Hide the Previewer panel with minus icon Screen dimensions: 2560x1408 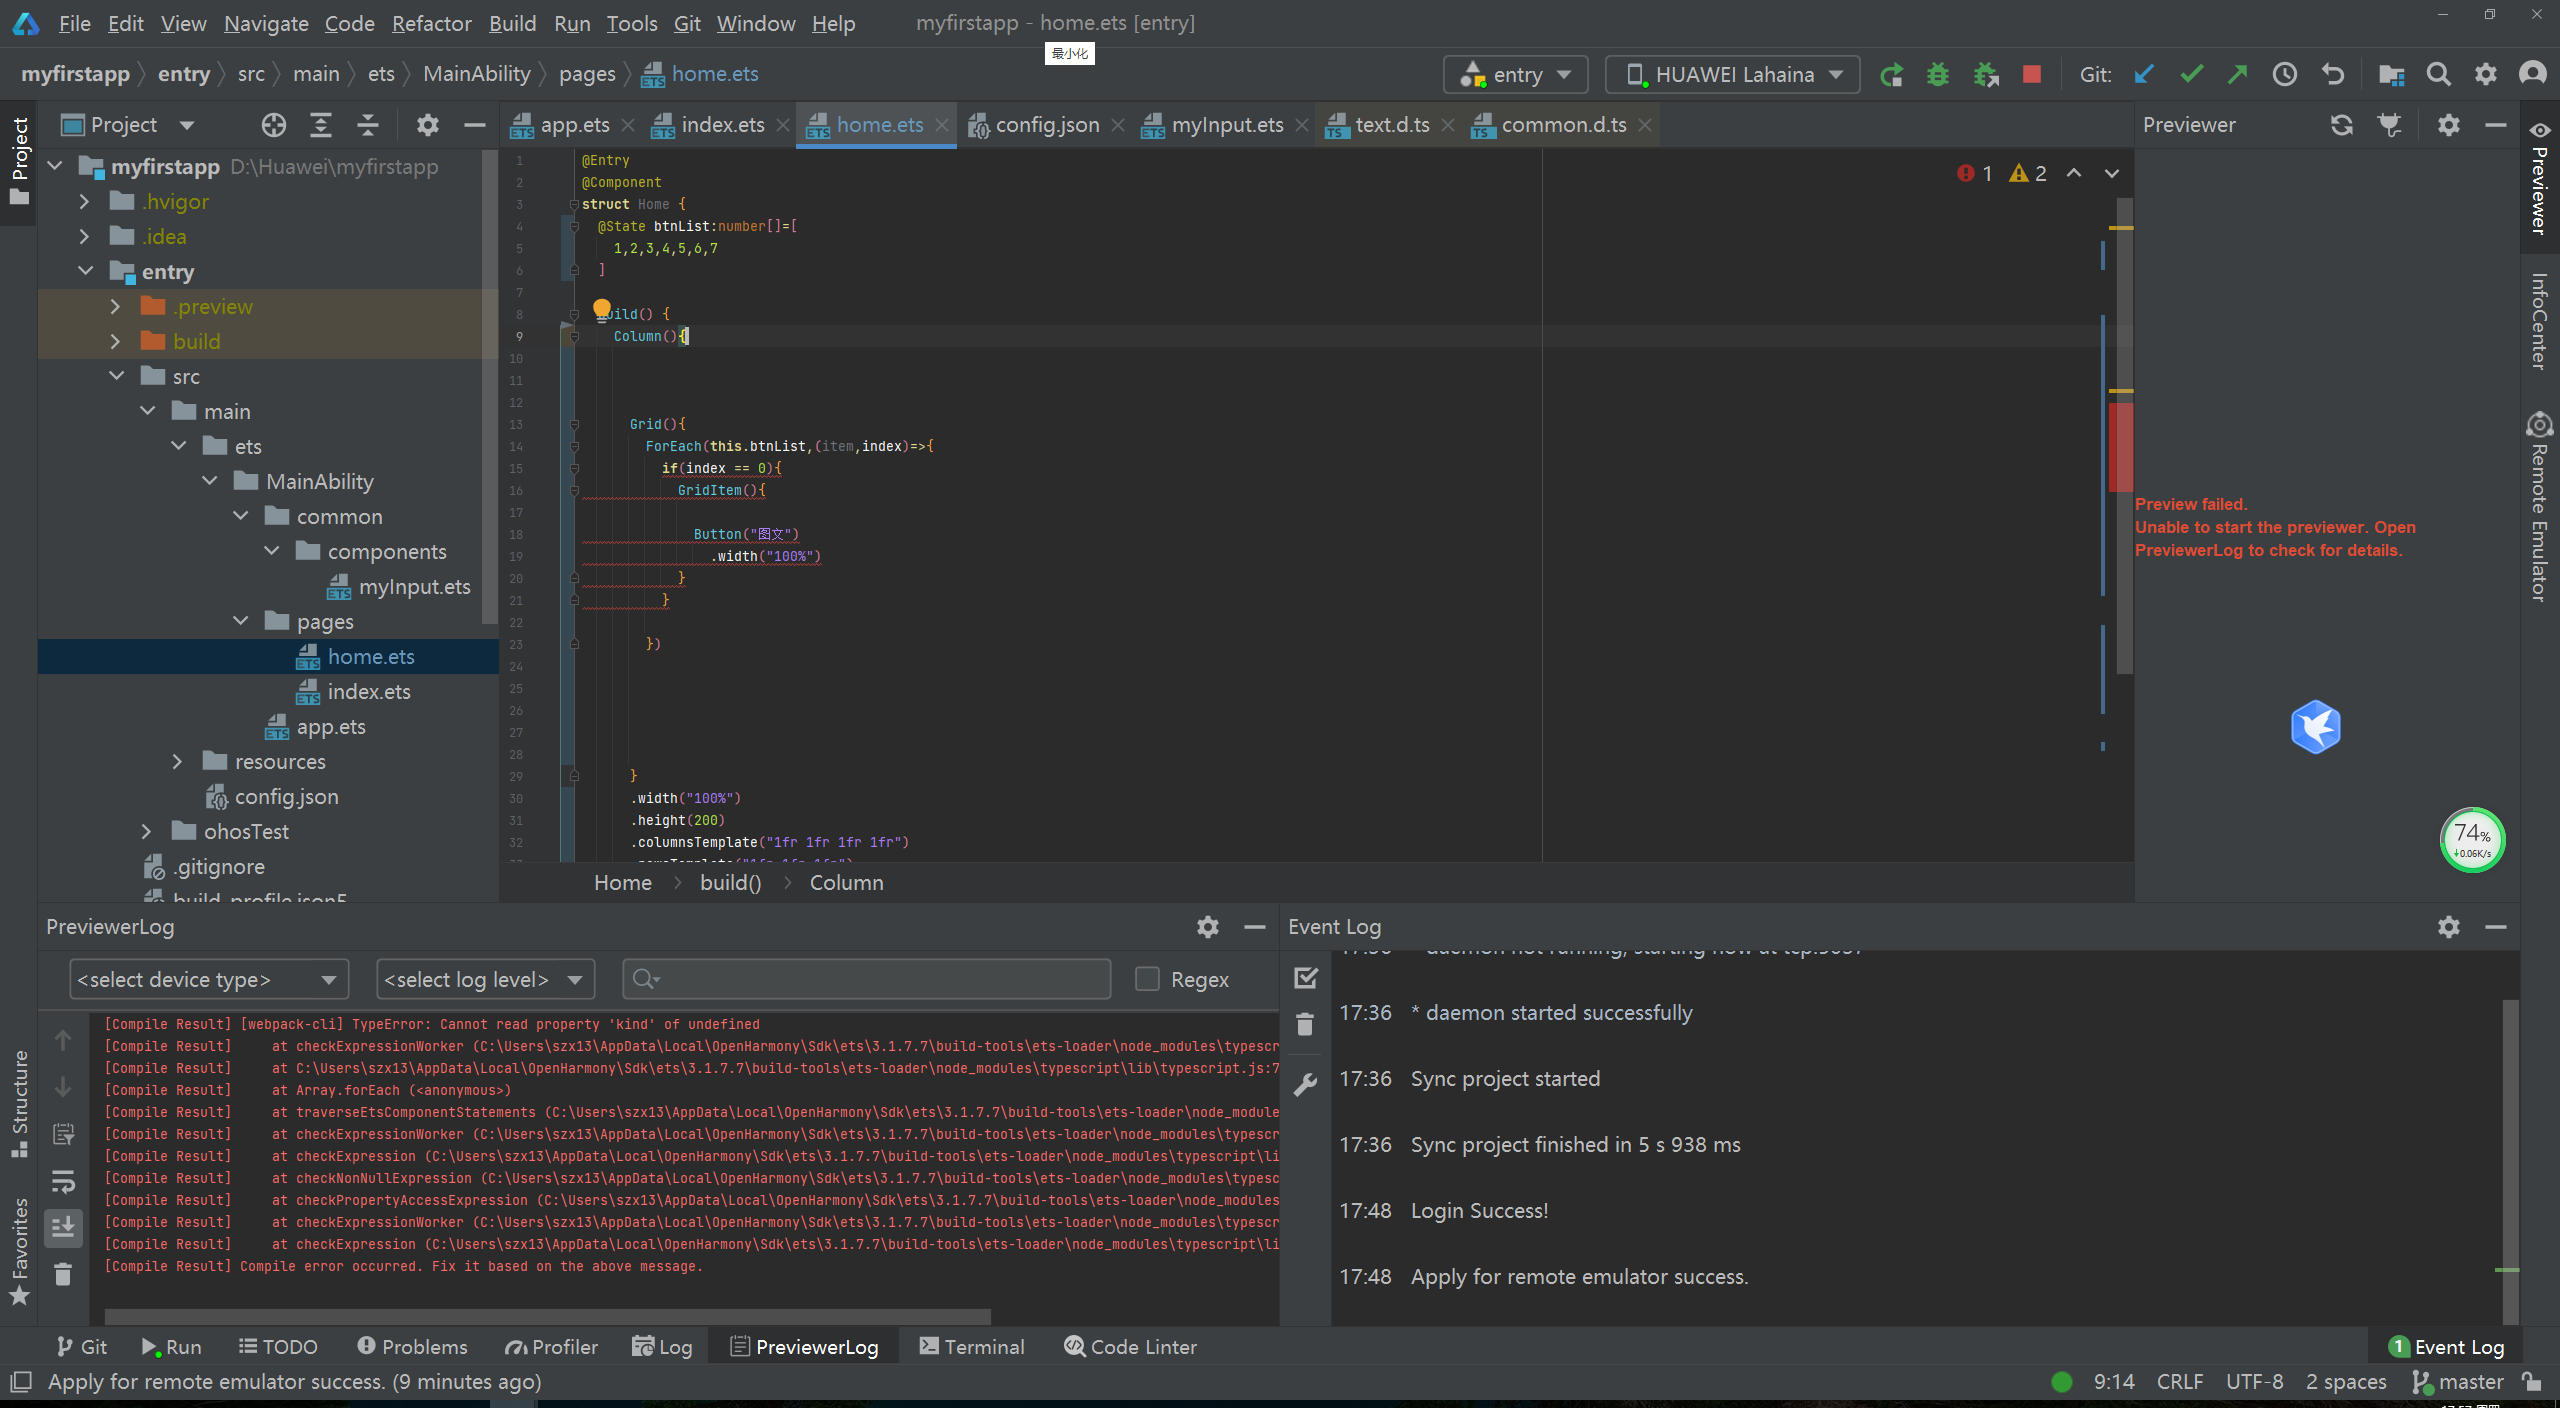(2496, 125)
